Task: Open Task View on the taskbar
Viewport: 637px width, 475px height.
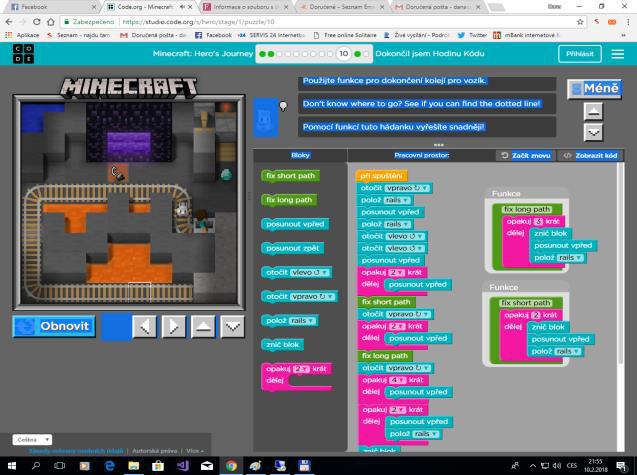Action: pos(60,466)
